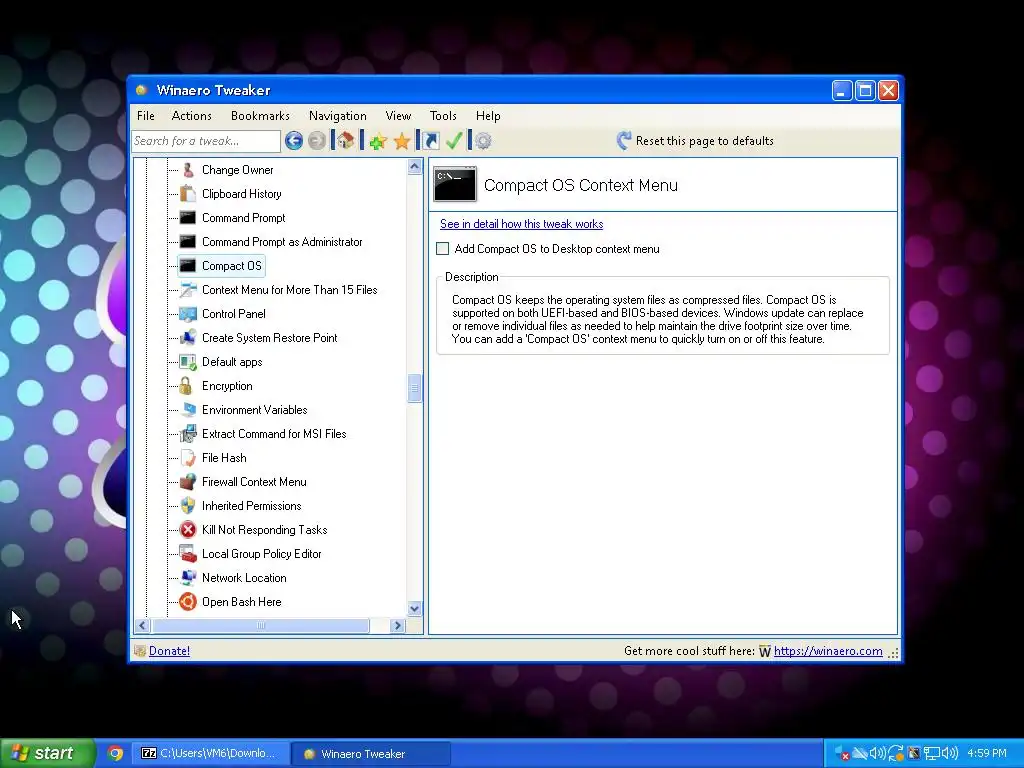Click the tree scroll up arrow
1024x768 pixels.
(x=415, y=167)
